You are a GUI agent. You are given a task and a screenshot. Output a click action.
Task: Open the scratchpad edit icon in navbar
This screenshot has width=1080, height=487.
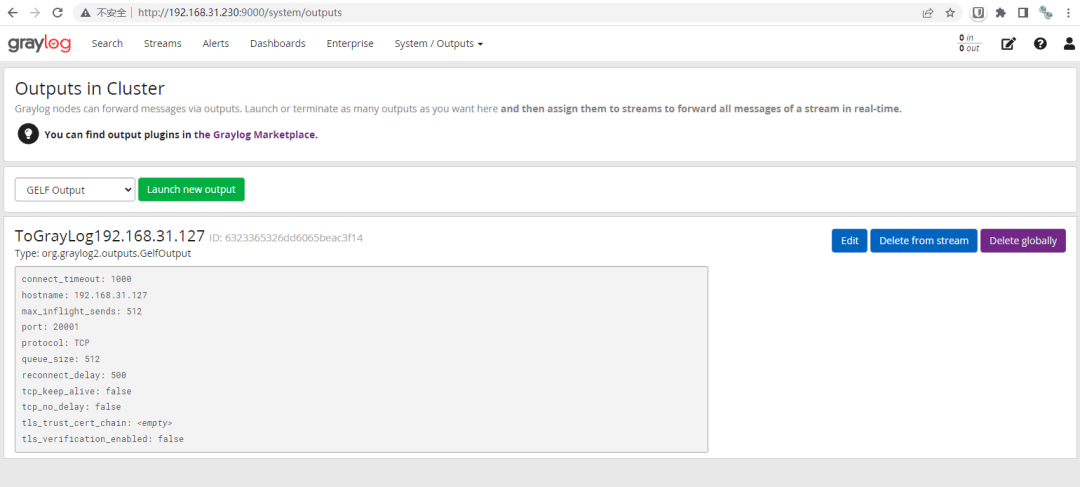1008,43
